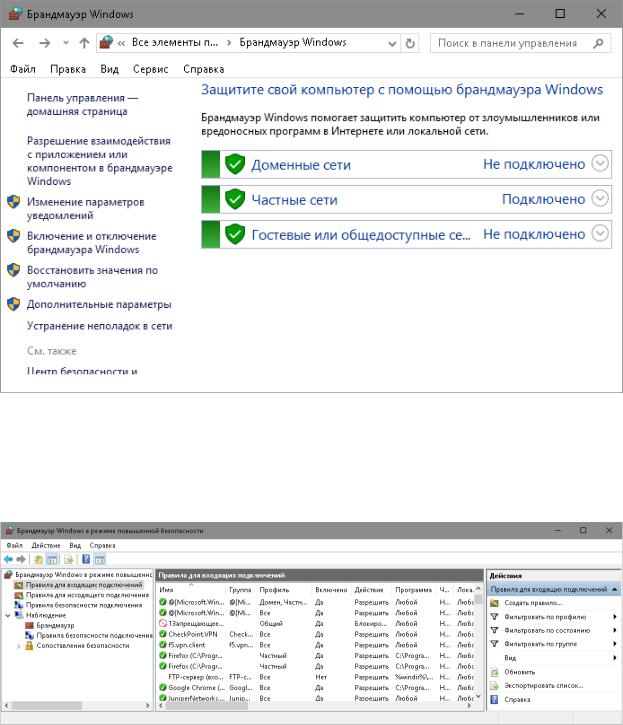This screenshot has width=623, height=725.
Task: Click the back arrow in the advanced firewall toolbar
Action: [8, 559]
